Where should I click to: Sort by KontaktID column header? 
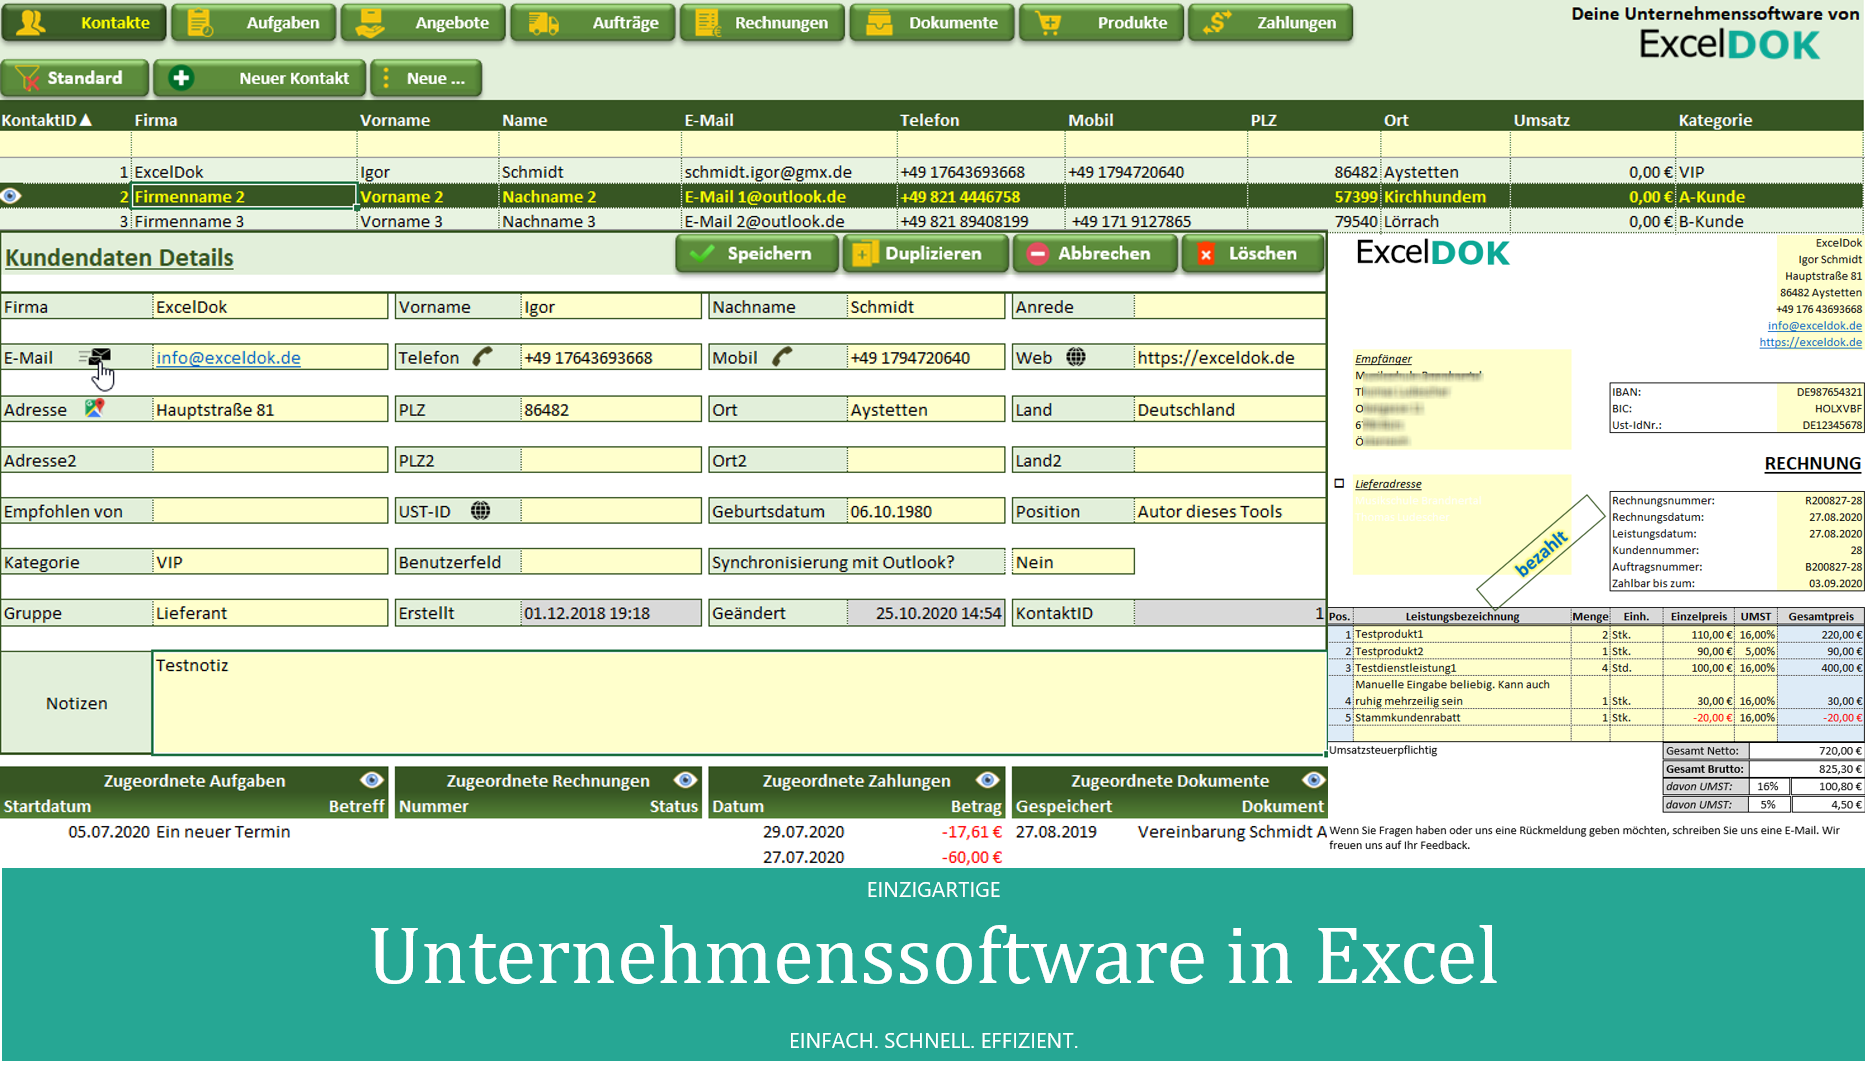[47, 120]
